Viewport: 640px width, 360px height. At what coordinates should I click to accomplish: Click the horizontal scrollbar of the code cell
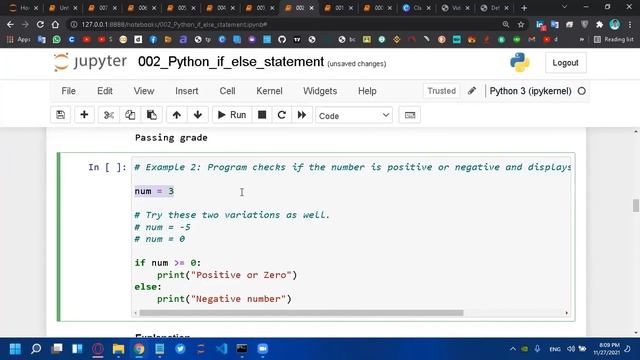301,313
